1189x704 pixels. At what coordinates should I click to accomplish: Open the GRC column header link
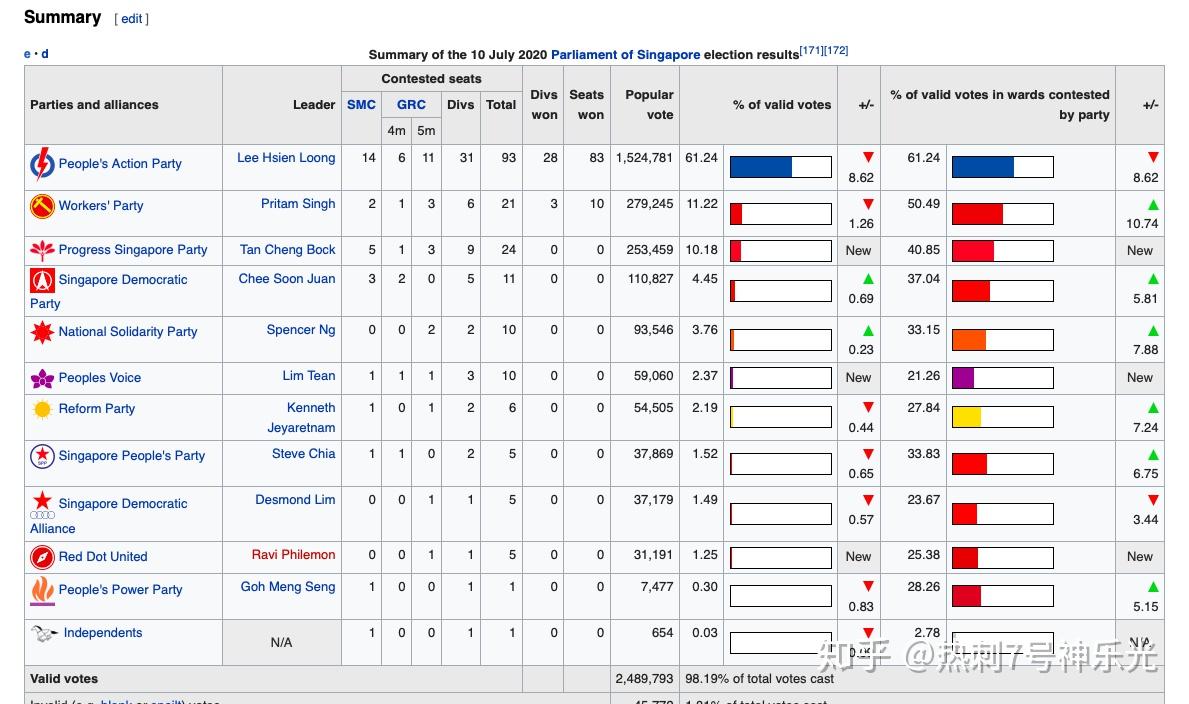tap(411, 105)
